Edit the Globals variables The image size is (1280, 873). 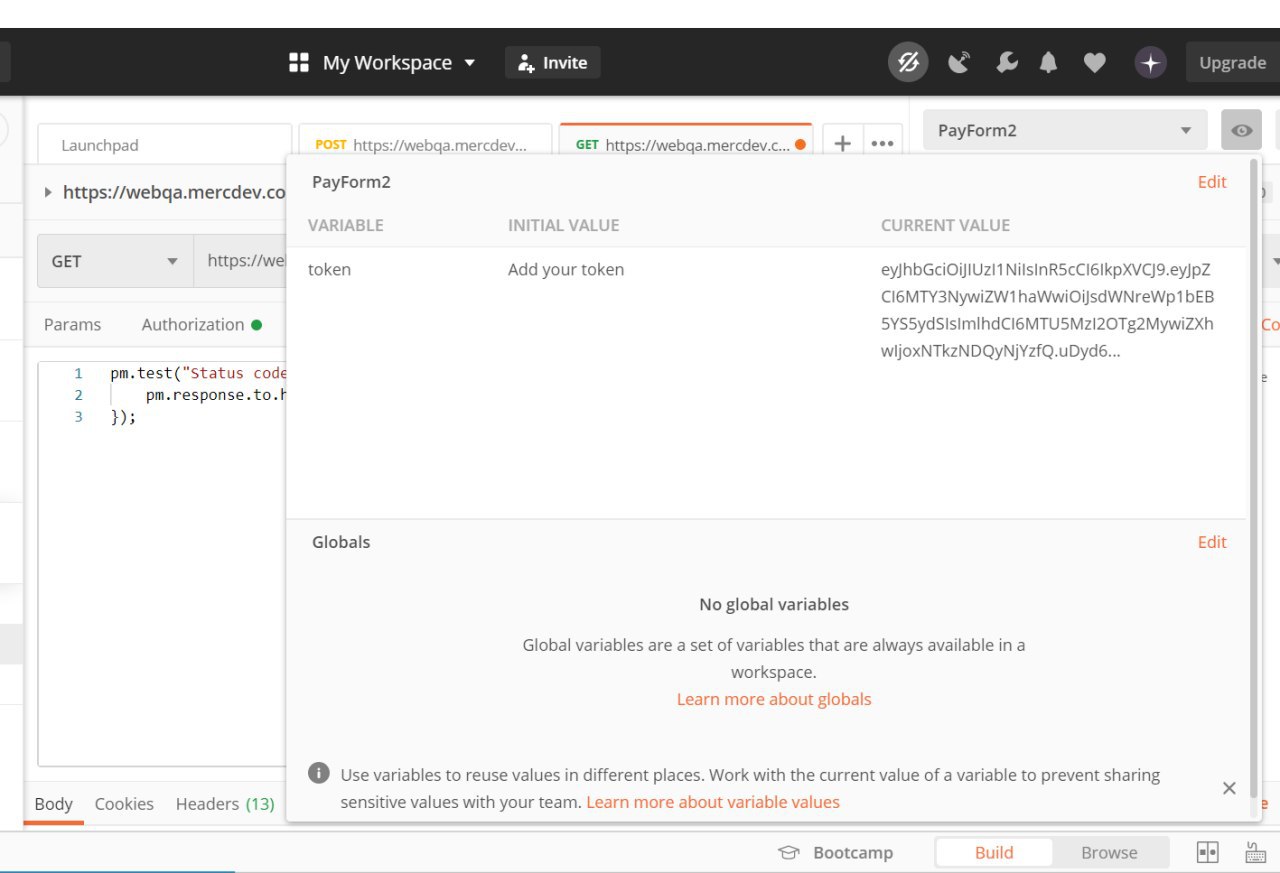(x=1212, y=542)
